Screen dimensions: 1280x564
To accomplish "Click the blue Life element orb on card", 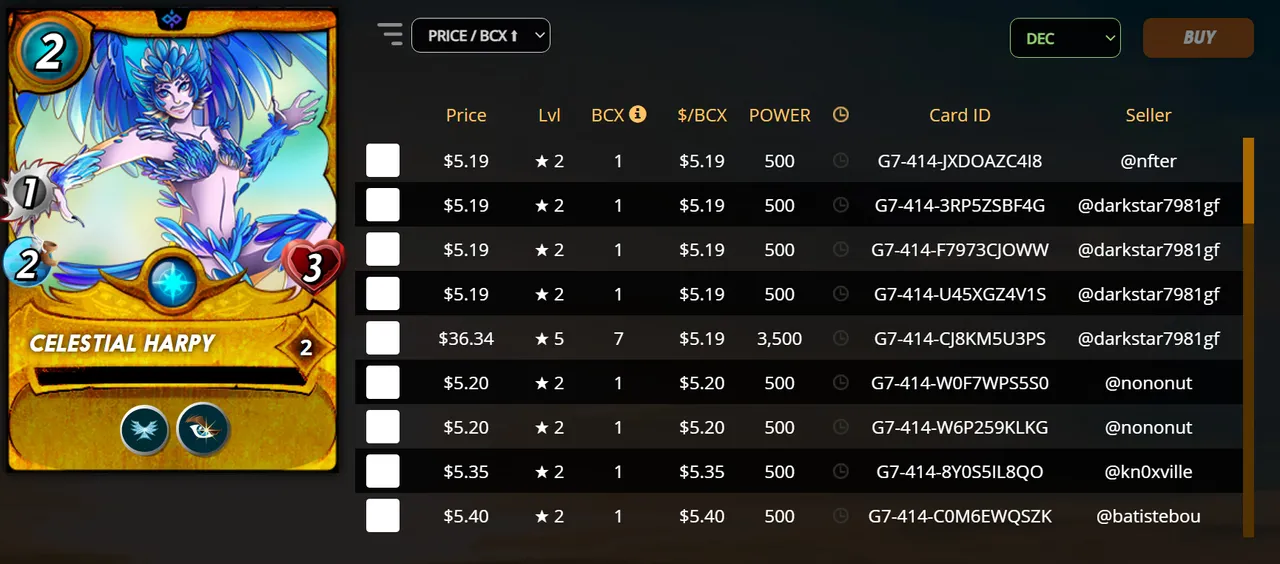I will pos(173,283).
